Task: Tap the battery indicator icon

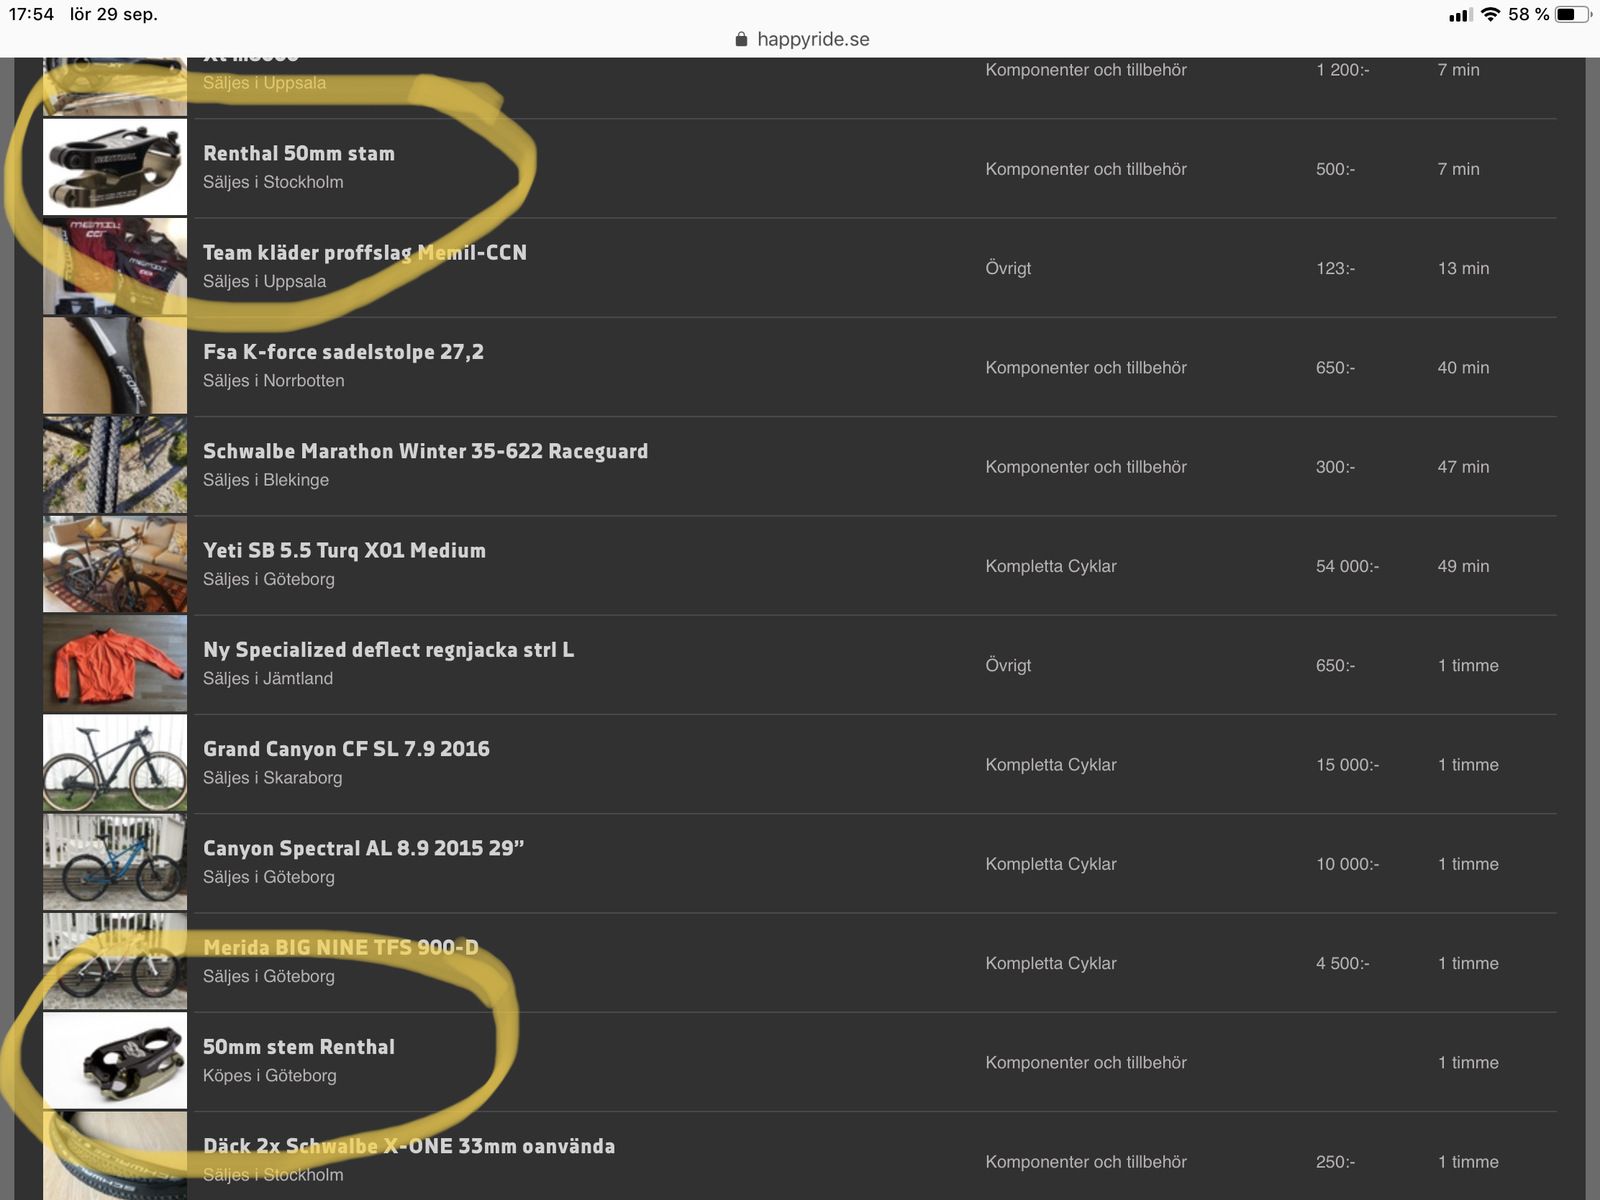Action: pos(1572,14)
